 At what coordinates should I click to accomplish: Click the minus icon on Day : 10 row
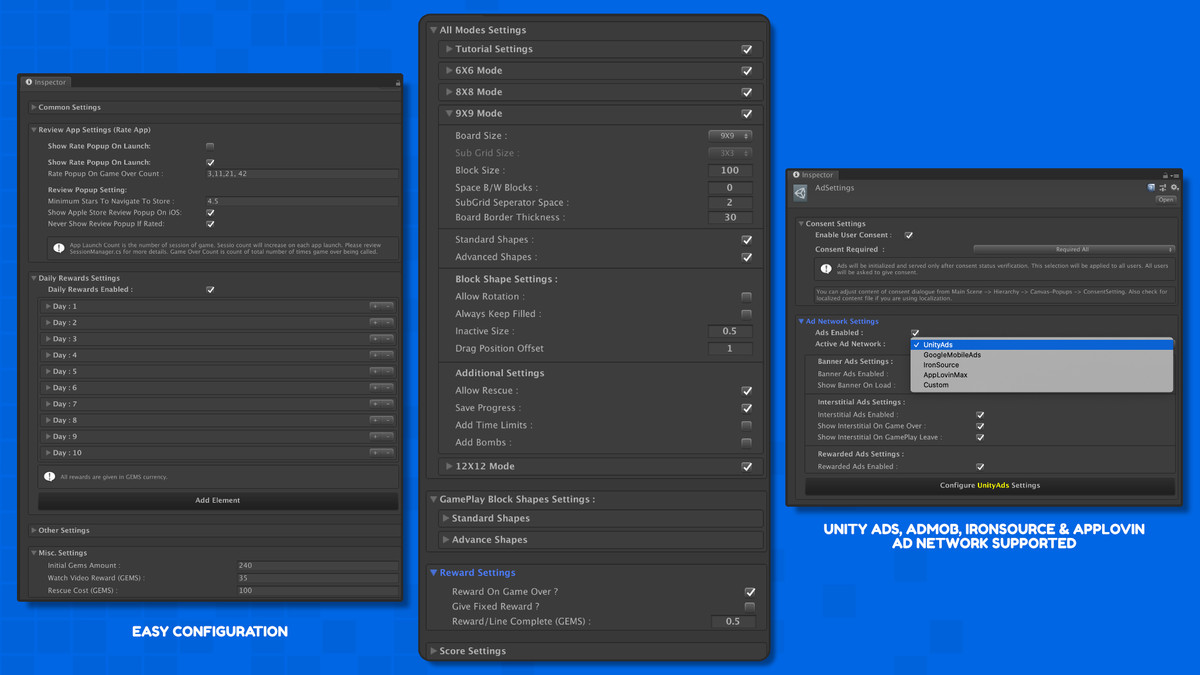388,453
